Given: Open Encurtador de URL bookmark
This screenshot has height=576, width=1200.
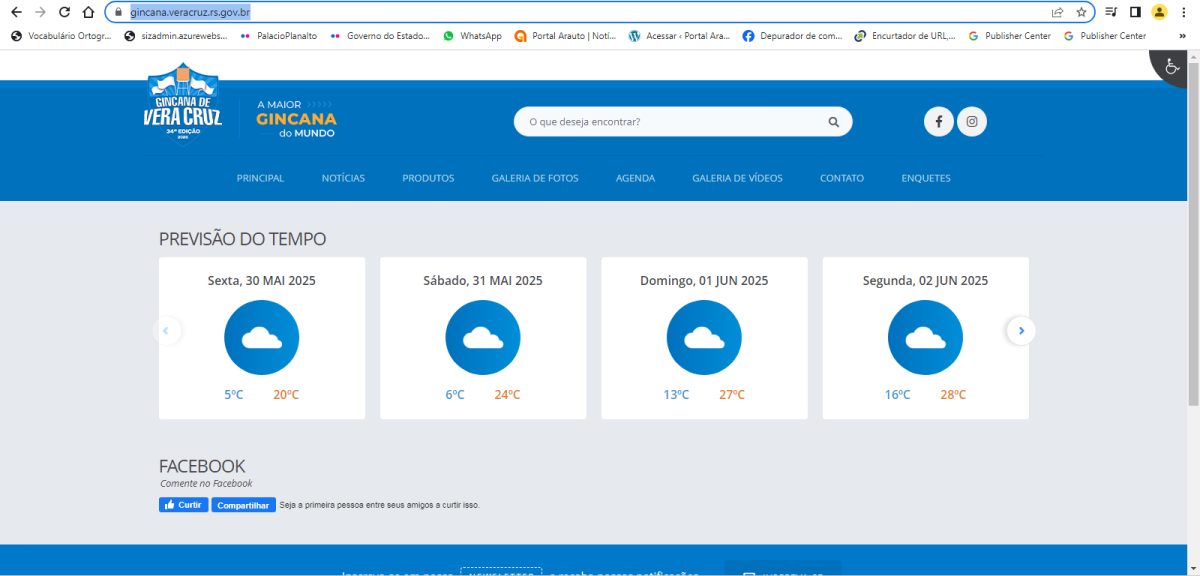Looking at the screenshot, I should [907, 36].
